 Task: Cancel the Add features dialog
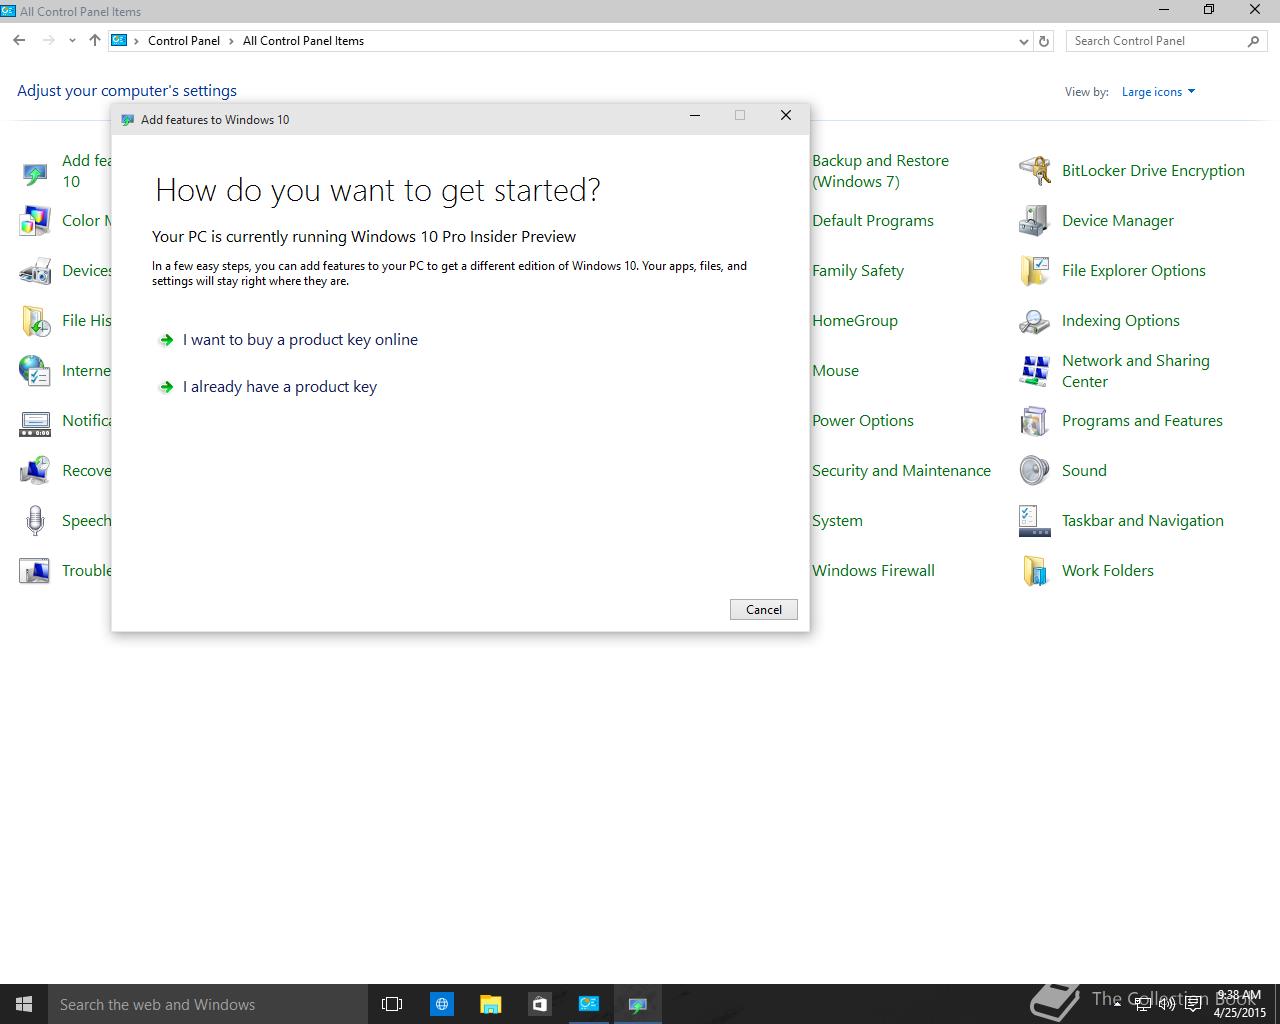click(x=764, y=610)
